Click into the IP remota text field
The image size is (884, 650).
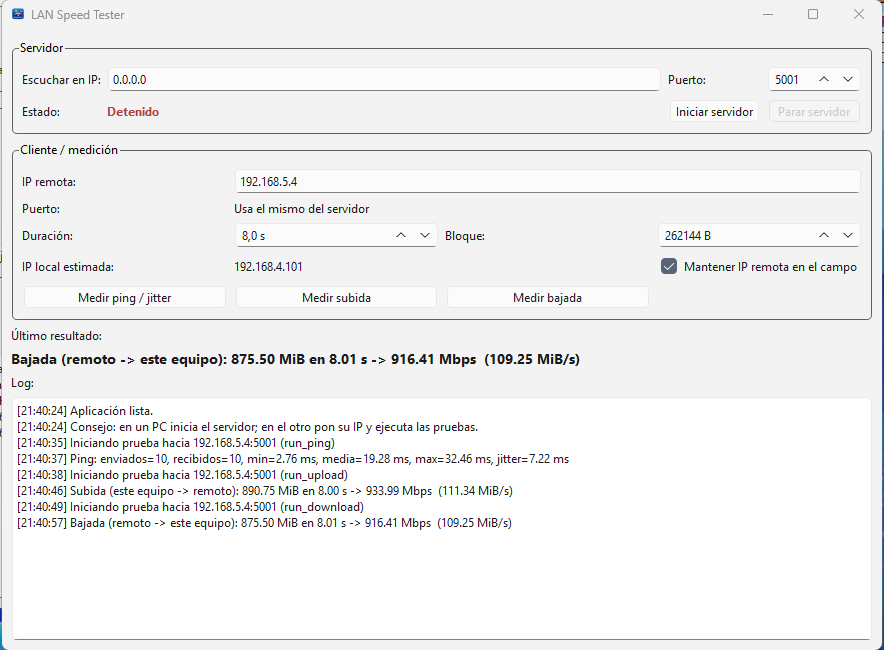pyautogui.click(x=546, y=182)
